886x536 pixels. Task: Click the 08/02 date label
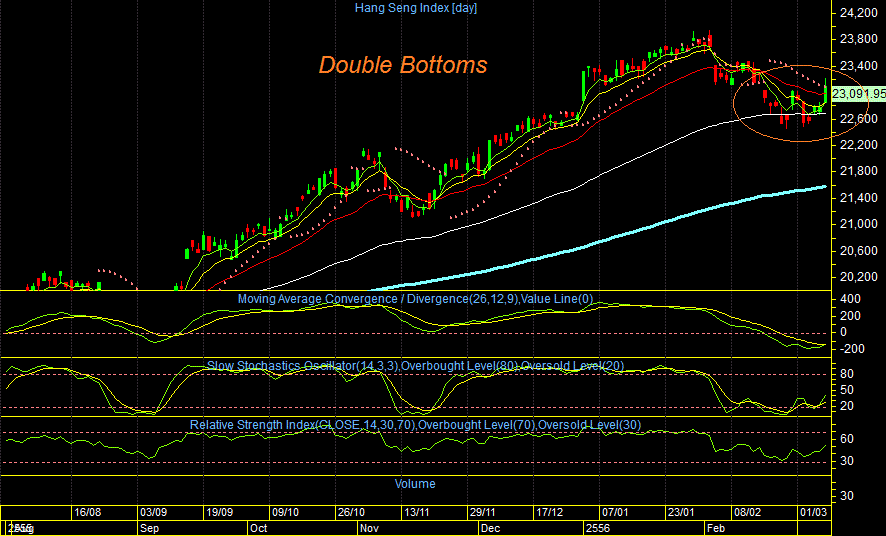747,512
